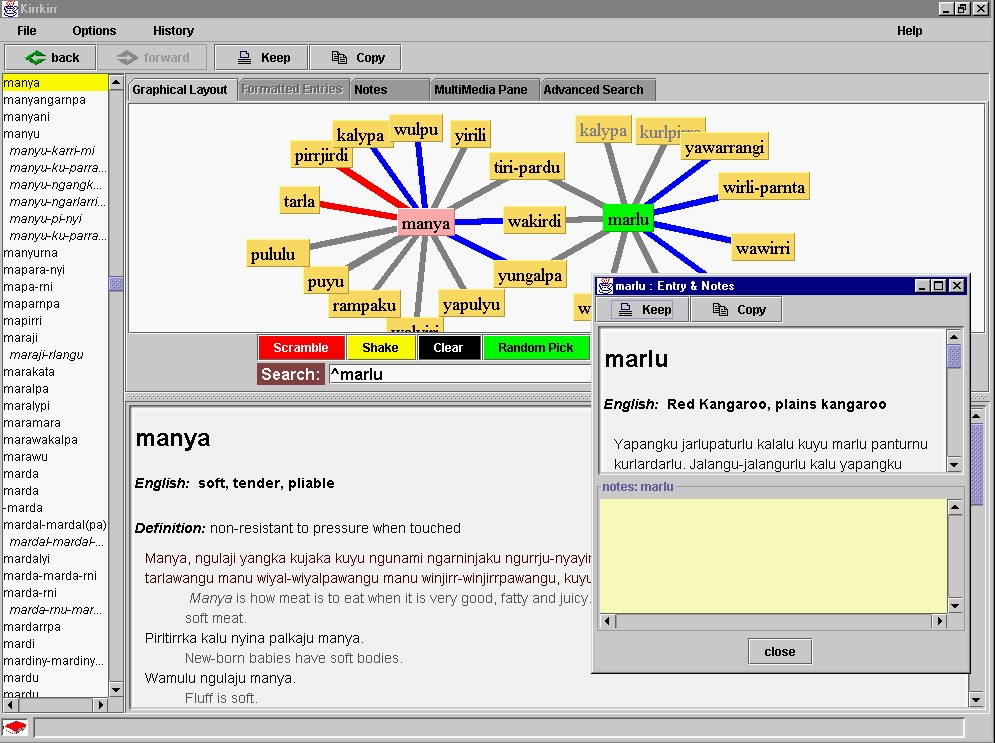Image resolution: width=995 pixels, height=743 pixels.
Task: Click the Kirrkirr title bar Java icon
Action: click(x=10, y=8)
